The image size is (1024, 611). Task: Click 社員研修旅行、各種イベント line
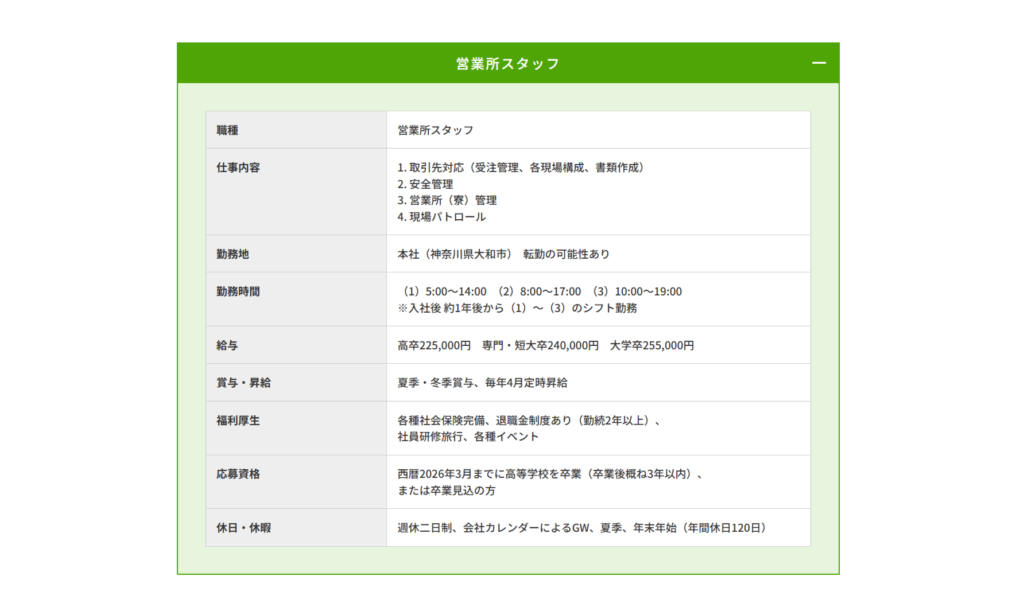468,437
